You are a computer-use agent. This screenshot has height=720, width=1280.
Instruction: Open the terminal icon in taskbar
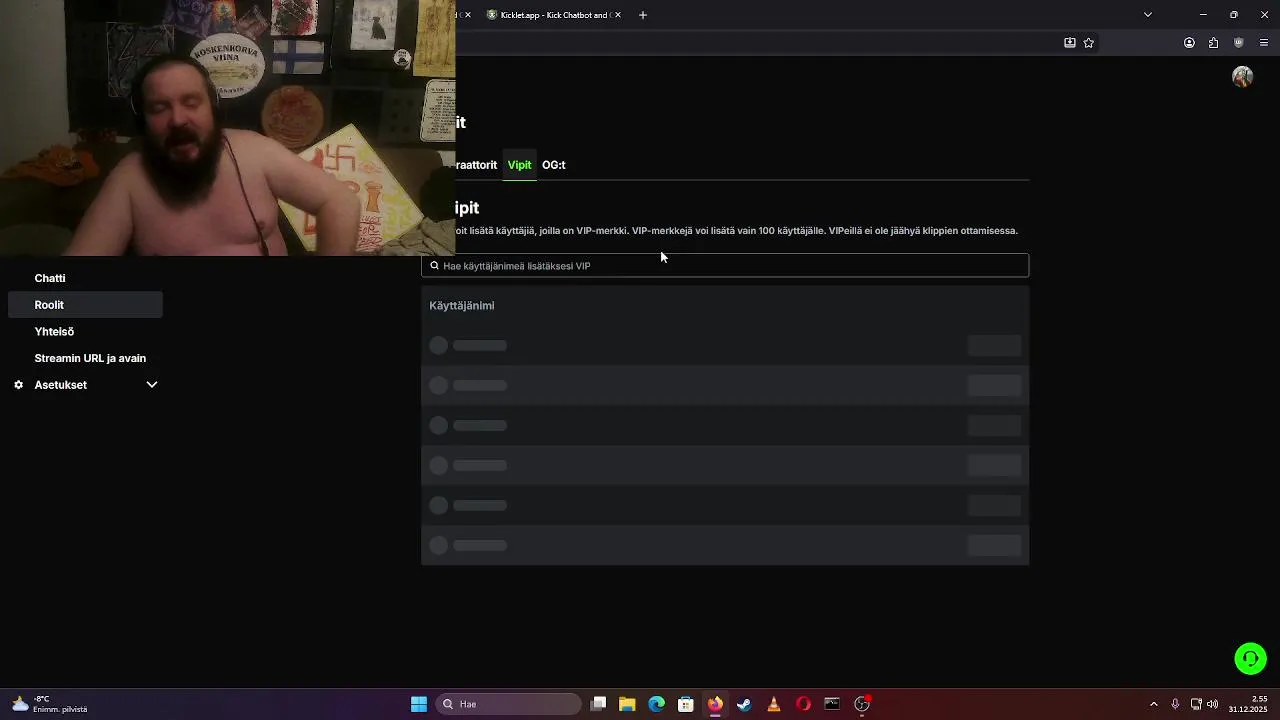[832, 704]
